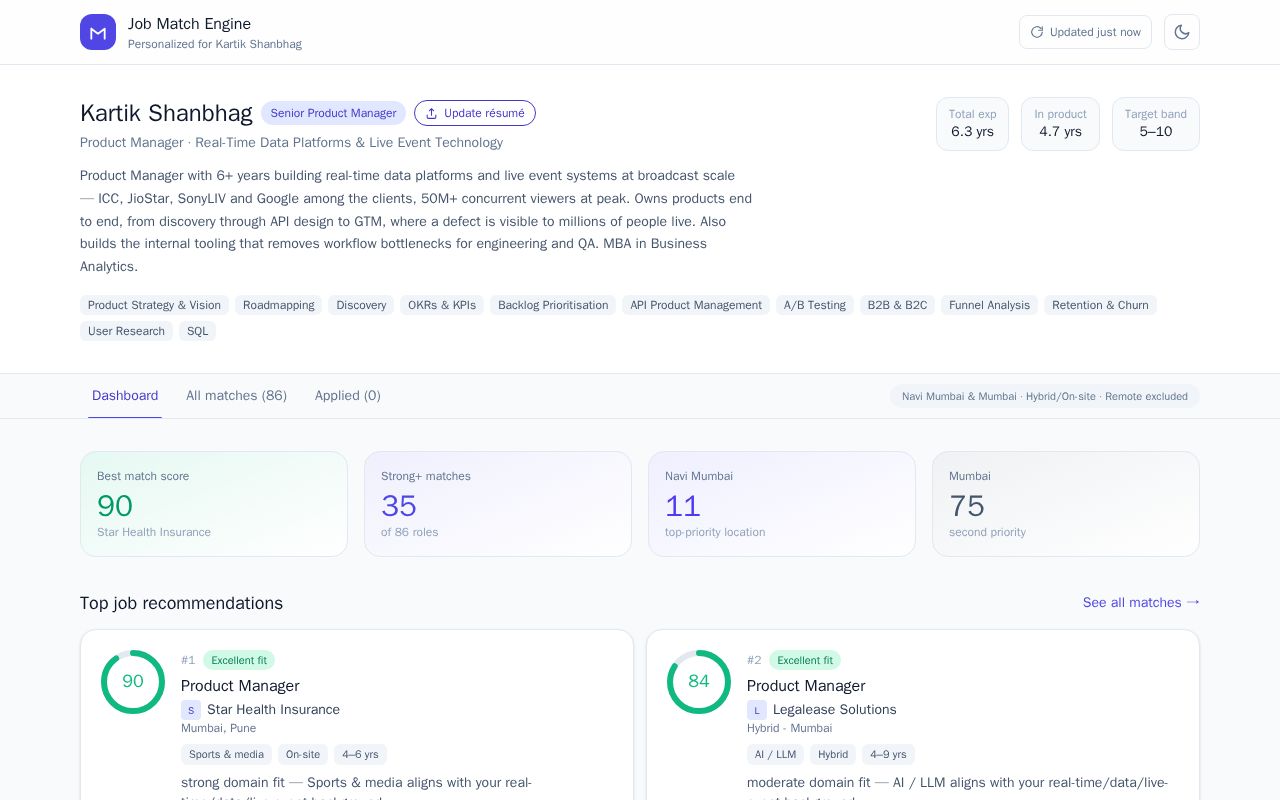This screenshot has width=1280, height=800.
Task: Open the Applied (0) tab
Action: (348, 396)
